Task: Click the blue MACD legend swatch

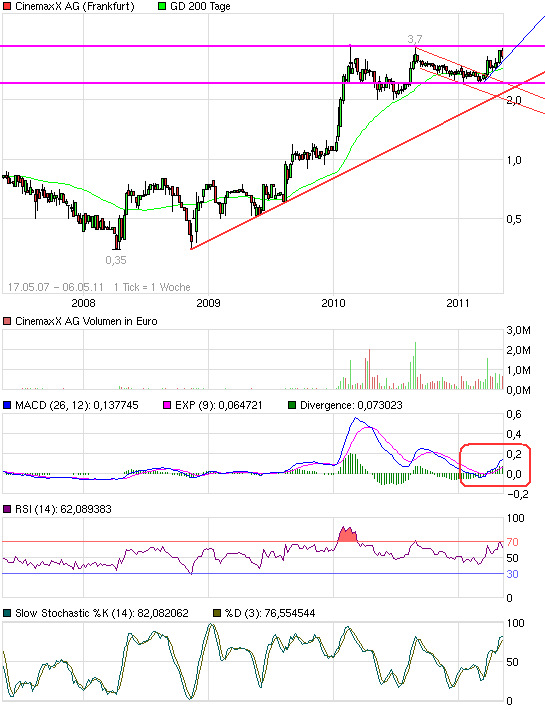Action: [7, 405]
